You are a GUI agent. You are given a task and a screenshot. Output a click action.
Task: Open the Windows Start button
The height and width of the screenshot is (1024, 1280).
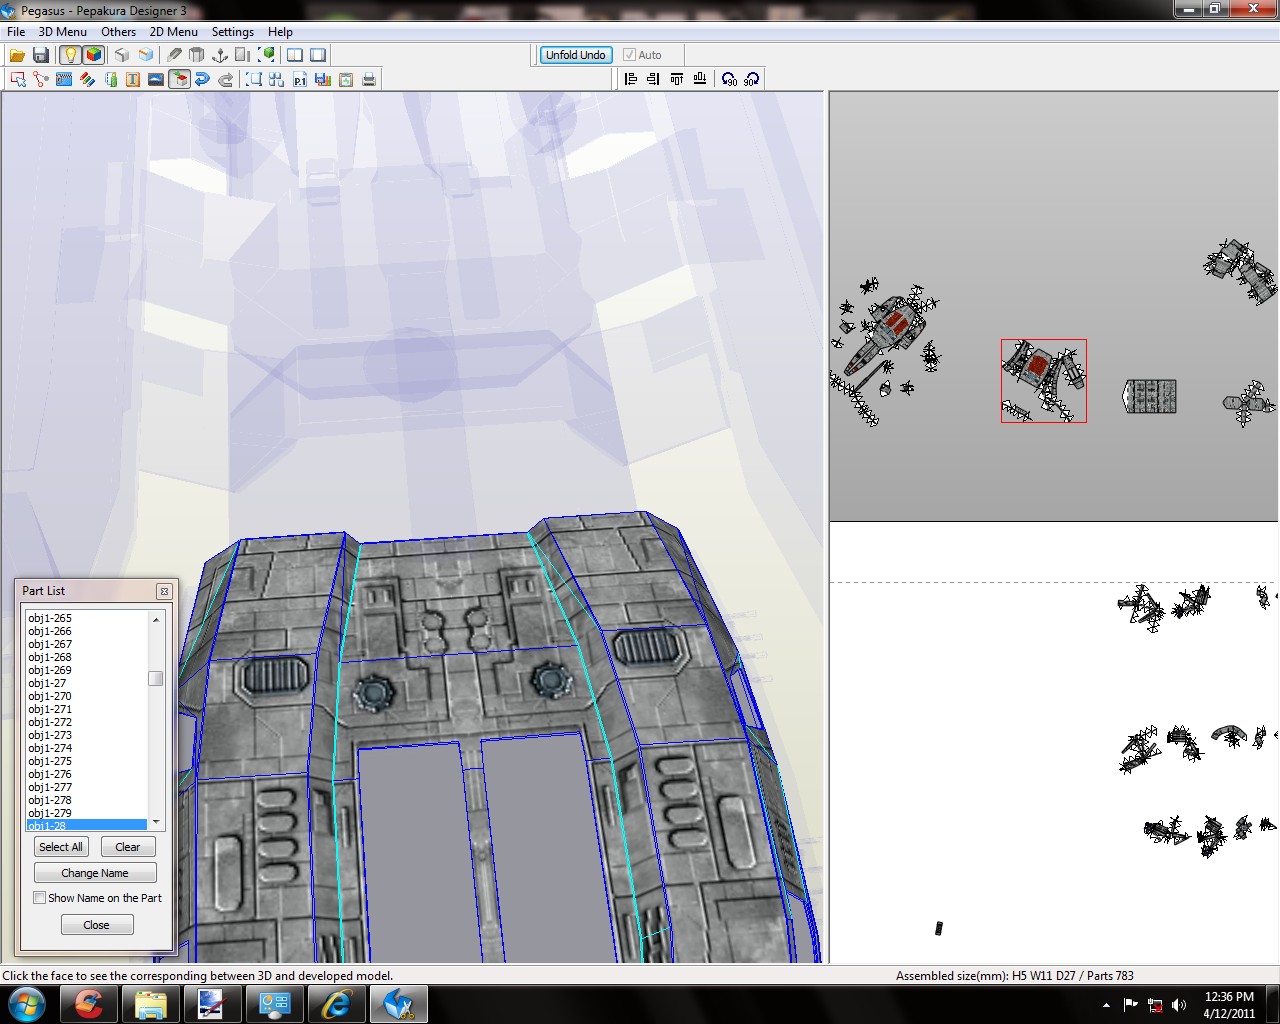point(26,1004)
